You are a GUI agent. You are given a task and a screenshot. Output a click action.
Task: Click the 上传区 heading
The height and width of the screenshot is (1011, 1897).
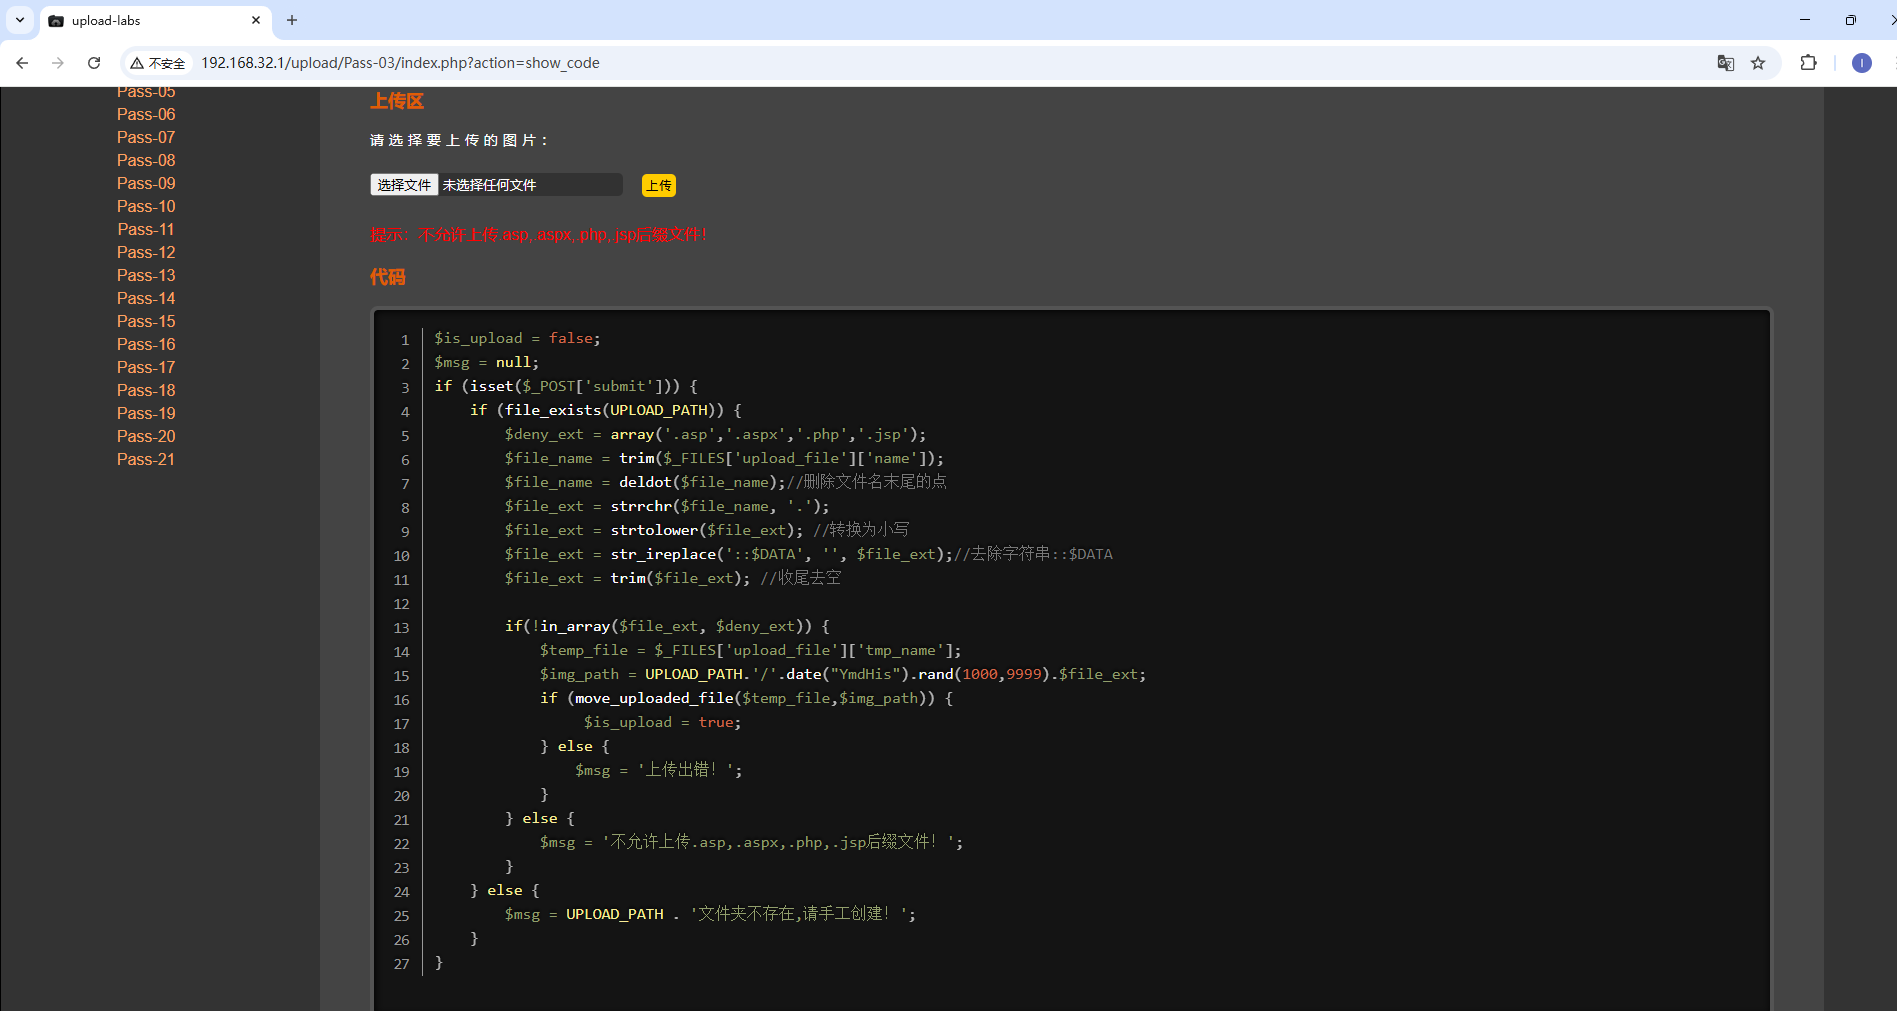(x=397, y=101)
